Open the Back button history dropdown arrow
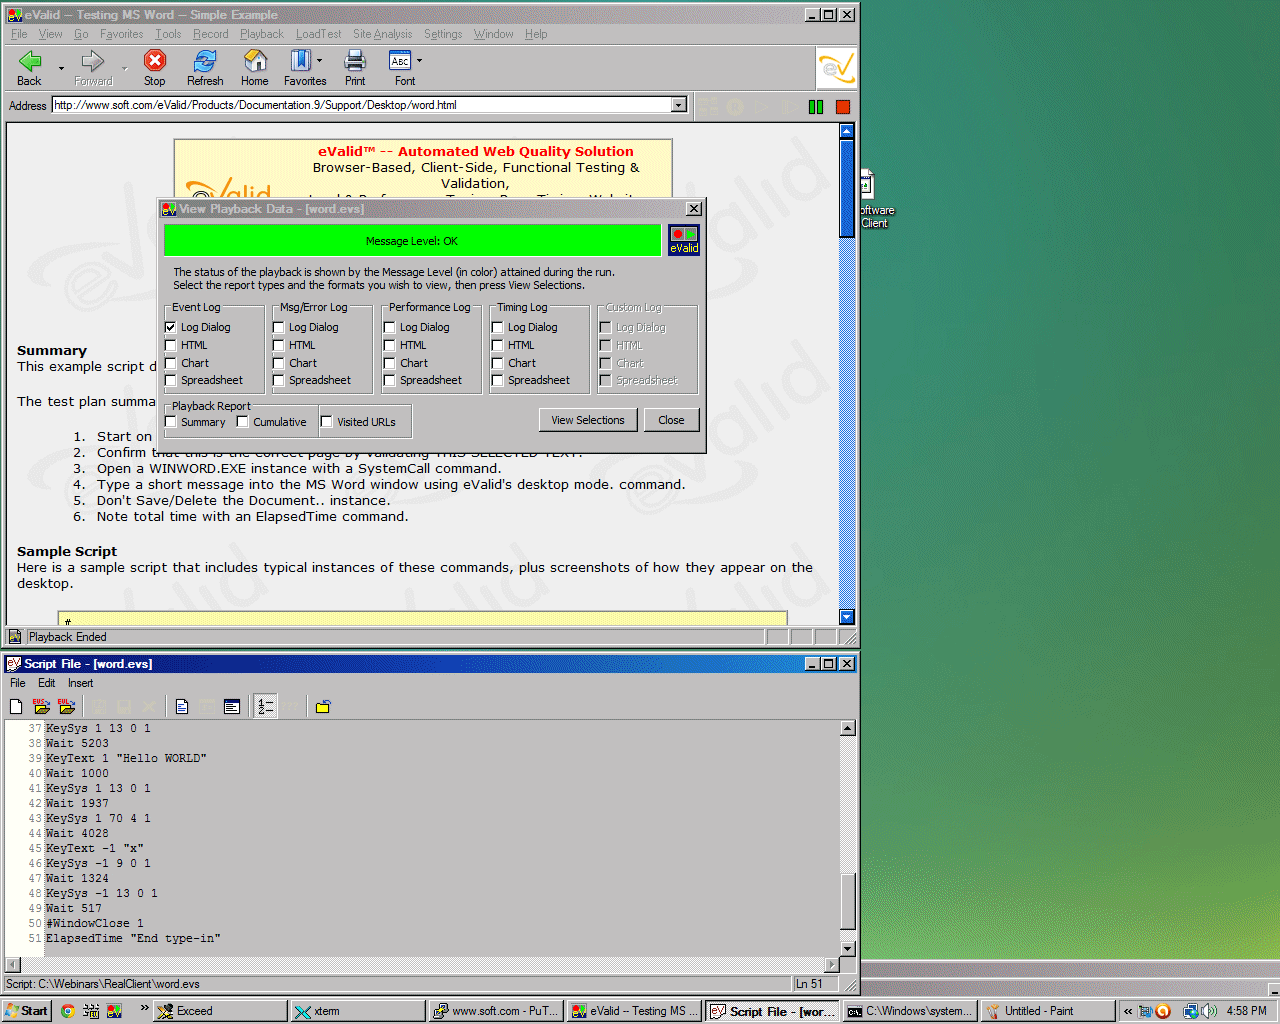The width and height of the screenshot is (1280, 1024). click(x=62, y=69)
